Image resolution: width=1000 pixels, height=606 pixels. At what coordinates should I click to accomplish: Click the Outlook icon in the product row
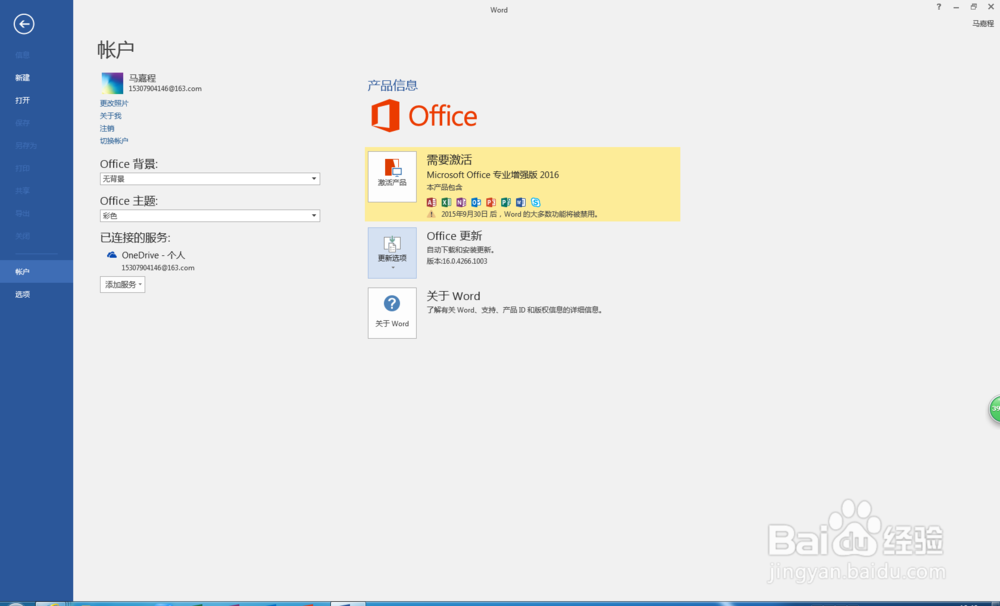pyautogui.click(x=477, y=202)
